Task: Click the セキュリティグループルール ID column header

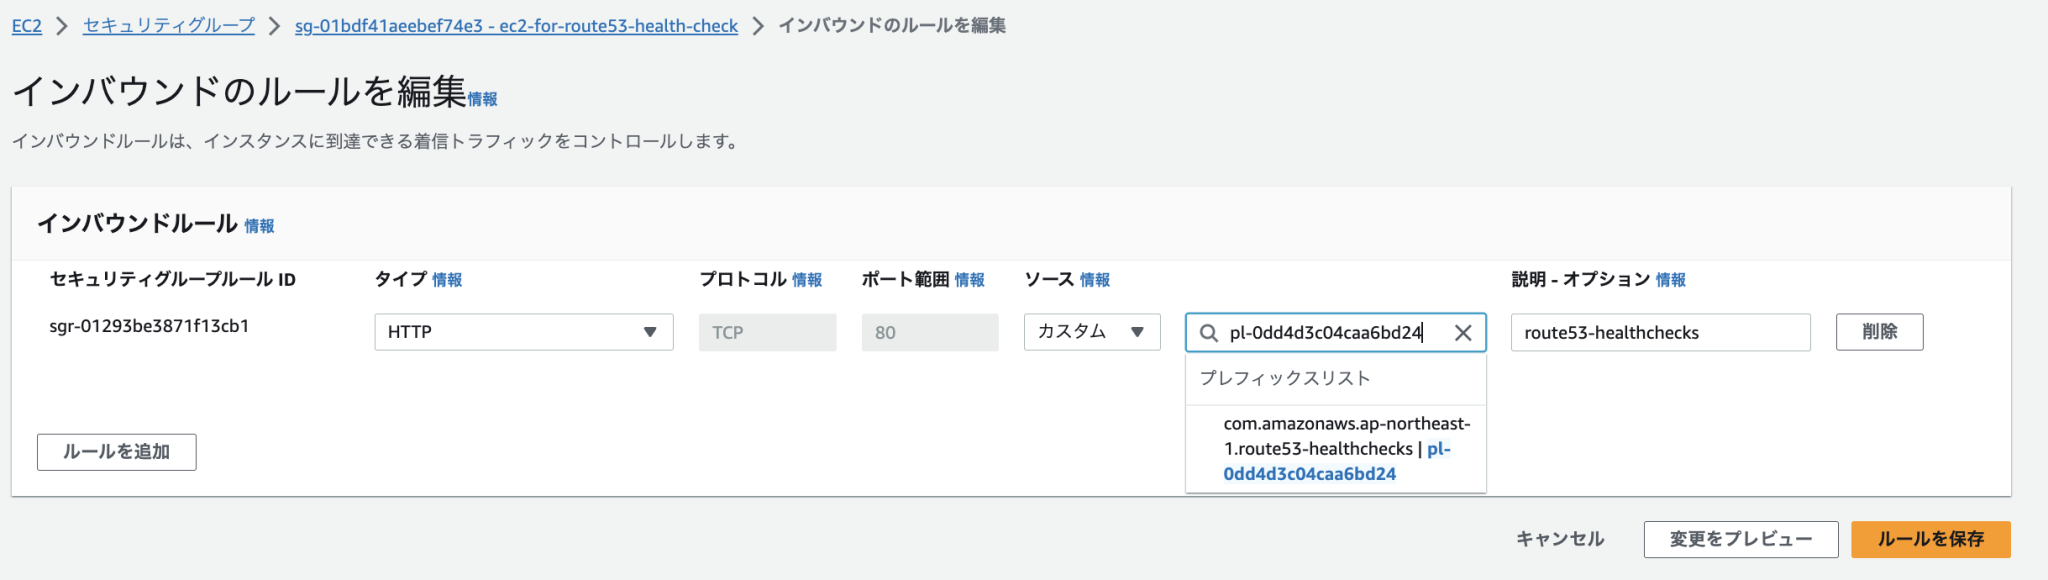Action: tap(173, 280)
